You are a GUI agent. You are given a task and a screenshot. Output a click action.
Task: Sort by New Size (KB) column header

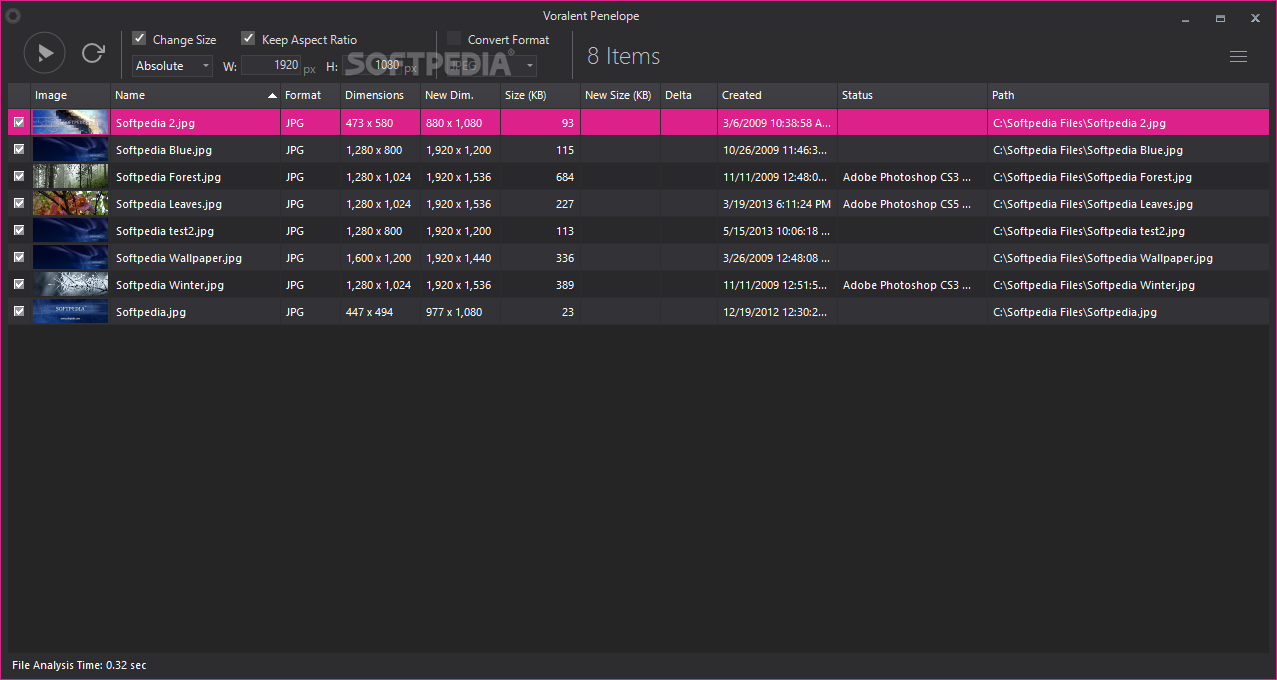tap(620, 95)
